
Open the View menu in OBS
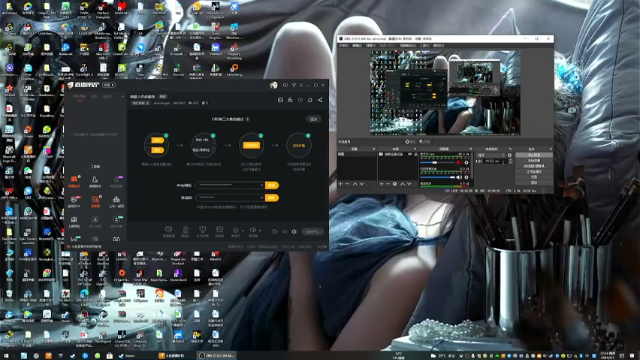[370, 45]
